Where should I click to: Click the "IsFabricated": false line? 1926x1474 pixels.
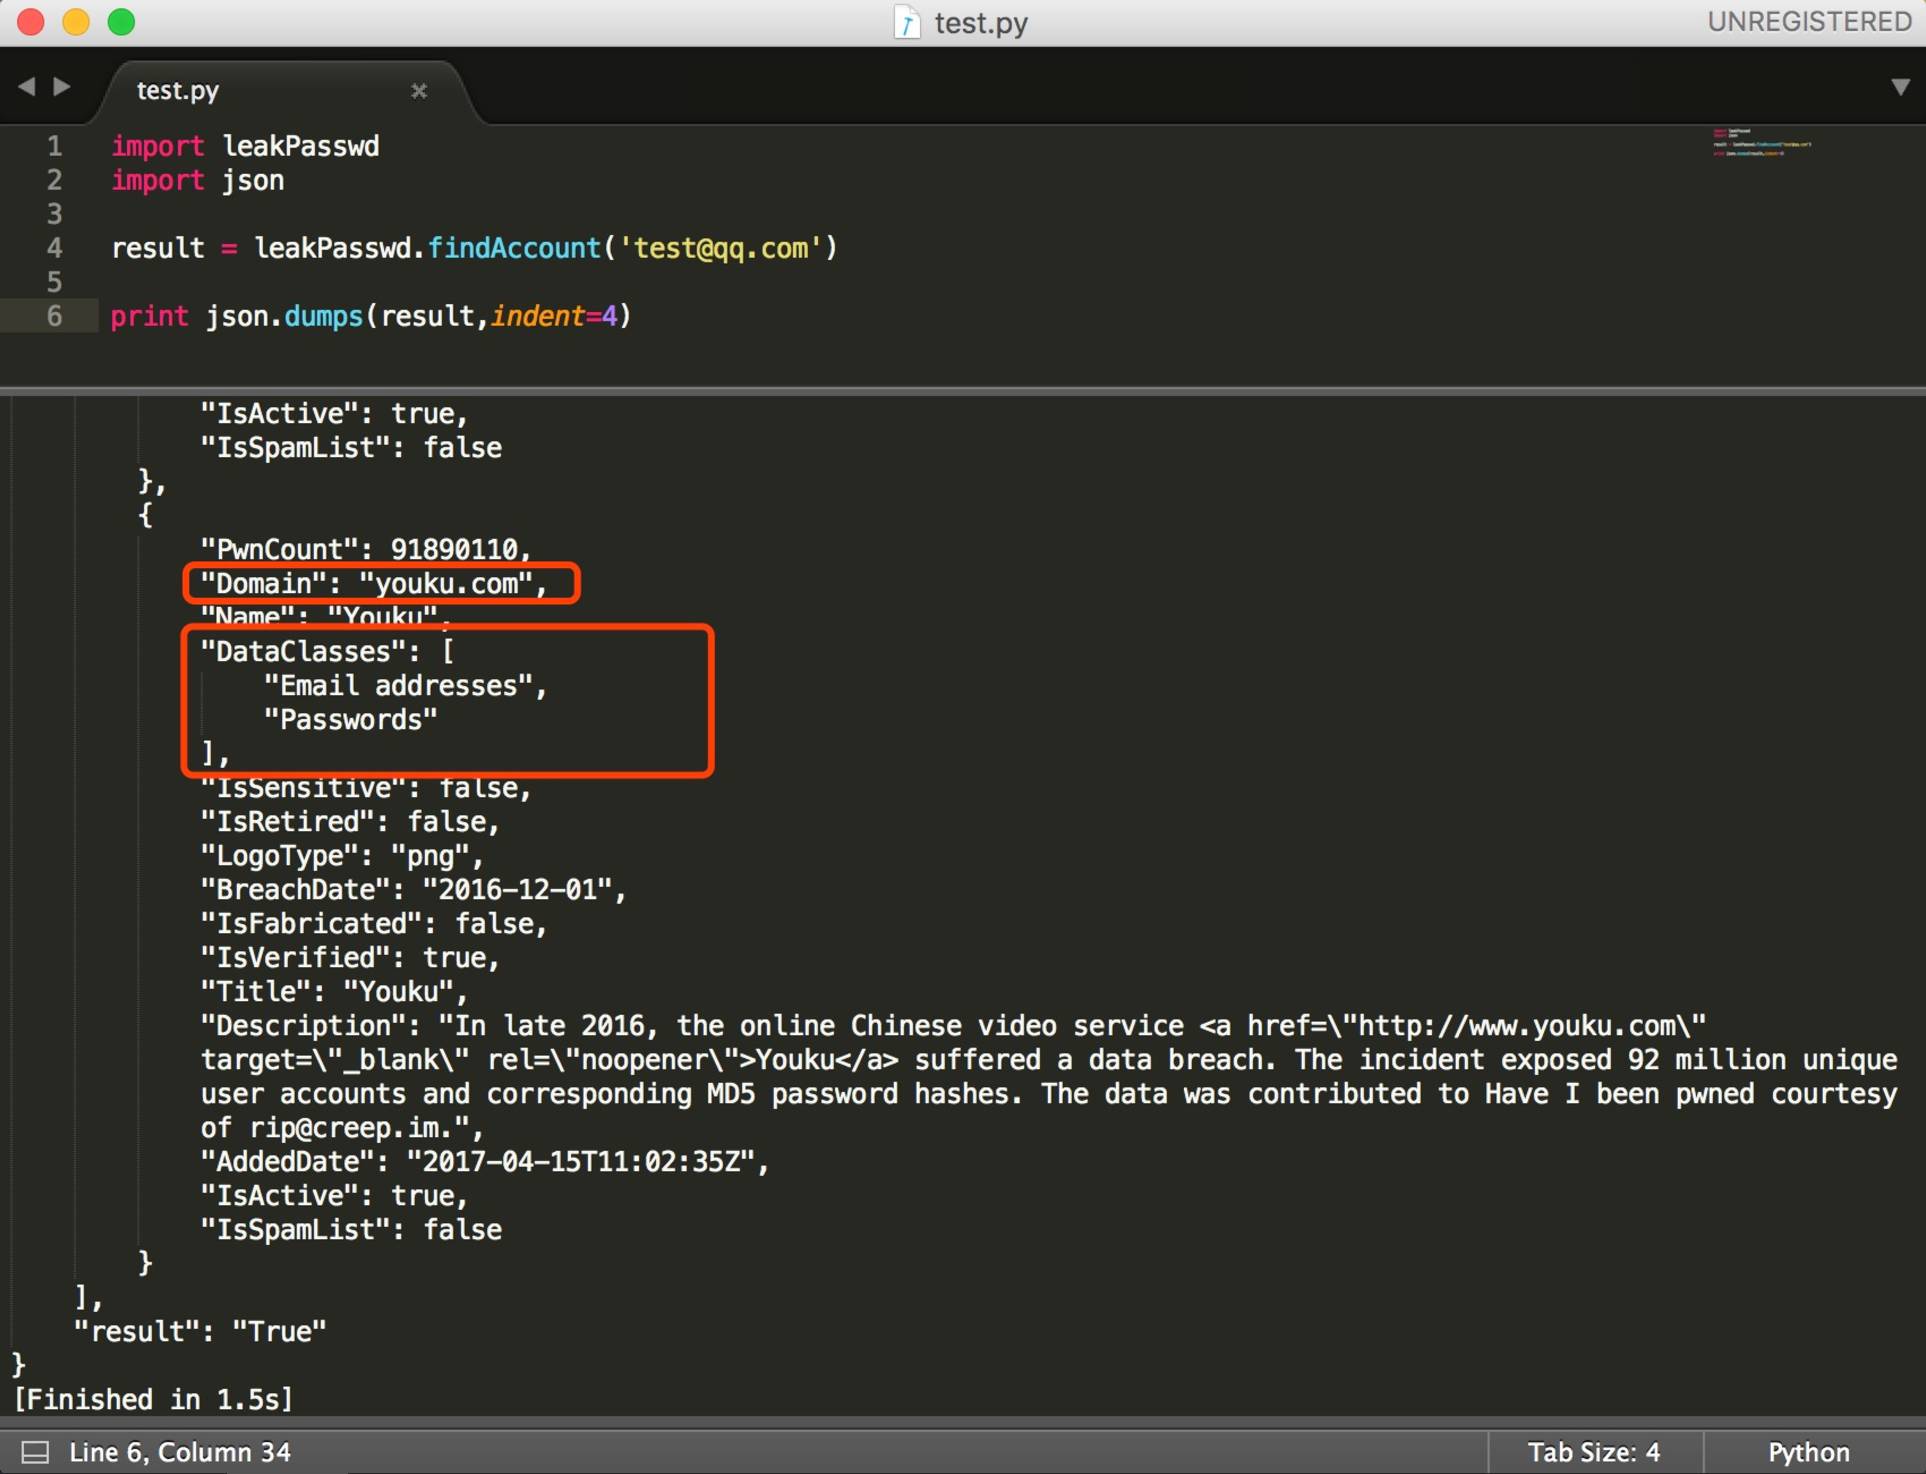pyautogui.click(x=374, y=923)
